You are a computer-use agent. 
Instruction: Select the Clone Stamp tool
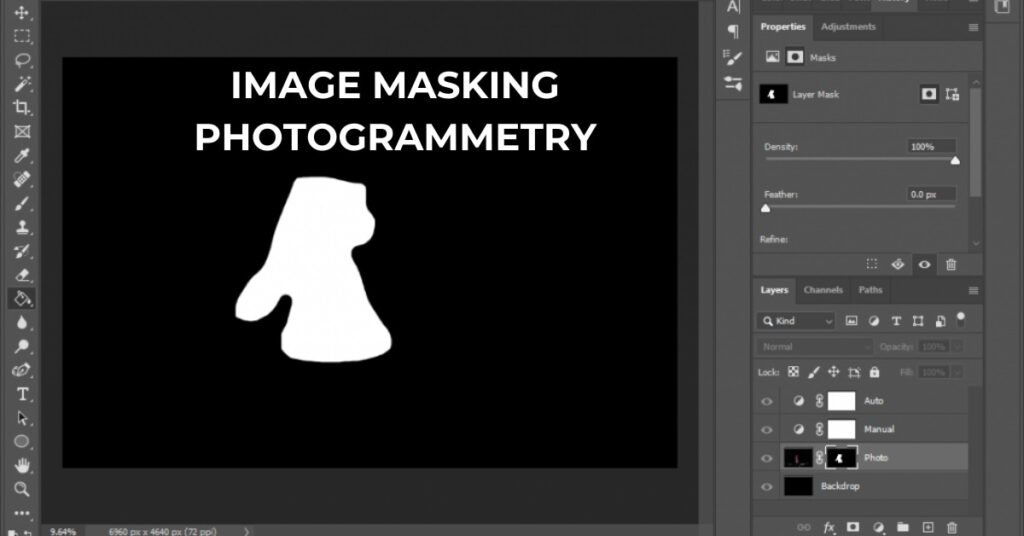tap(22, 227)
